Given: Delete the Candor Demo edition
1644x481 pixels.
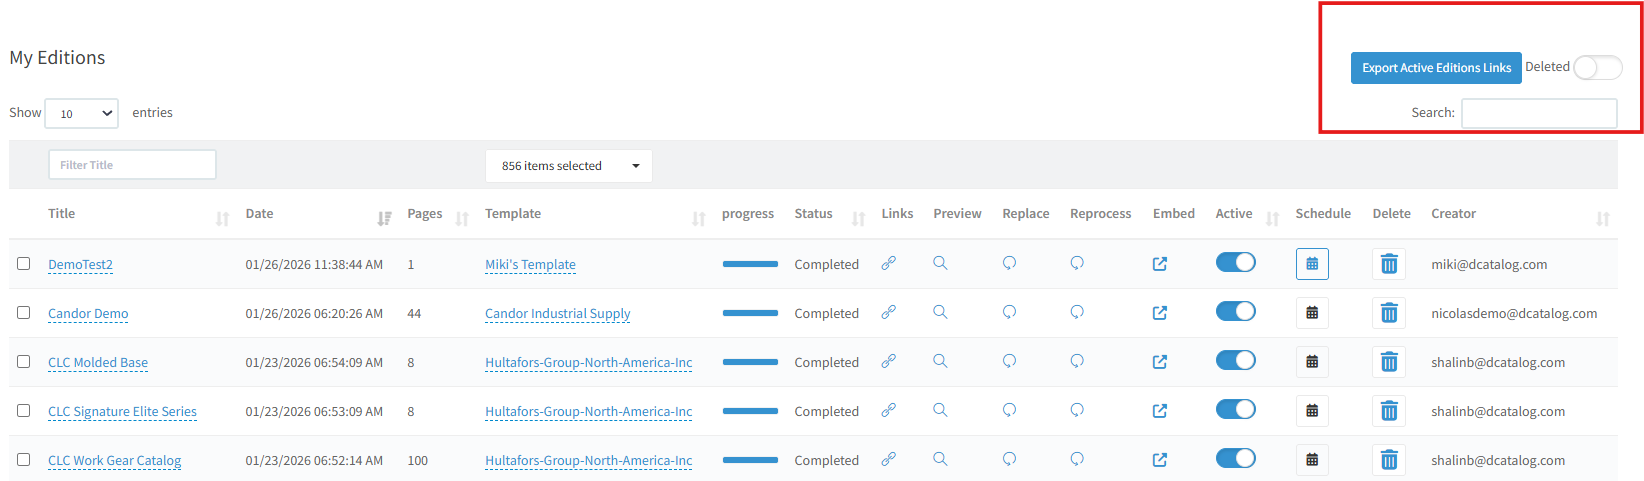Looking at the screenshot, I should 1389,313.
